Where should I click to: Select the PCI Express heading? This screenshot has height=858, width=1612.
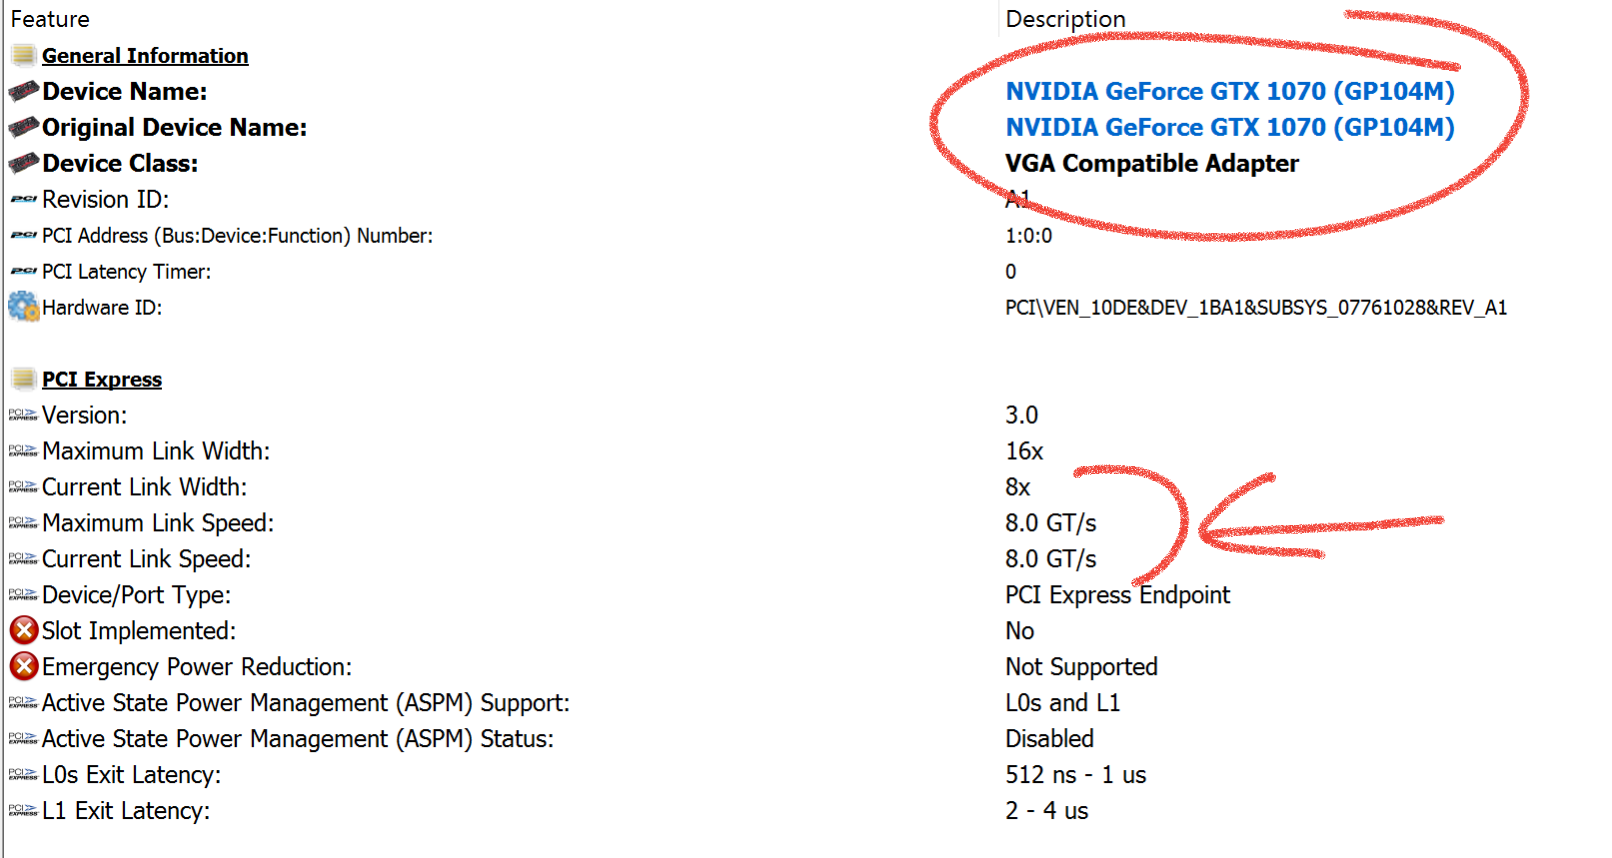point(102,380)
